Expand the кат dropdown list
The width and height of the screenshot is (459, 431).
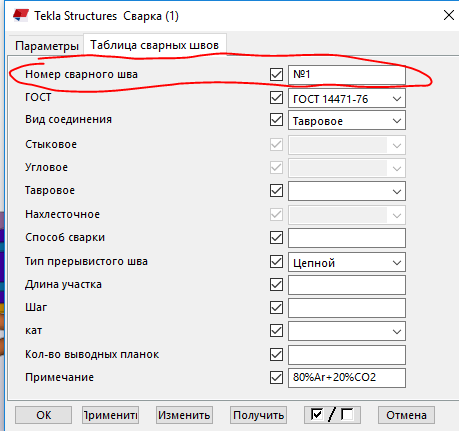coord(347,331)
